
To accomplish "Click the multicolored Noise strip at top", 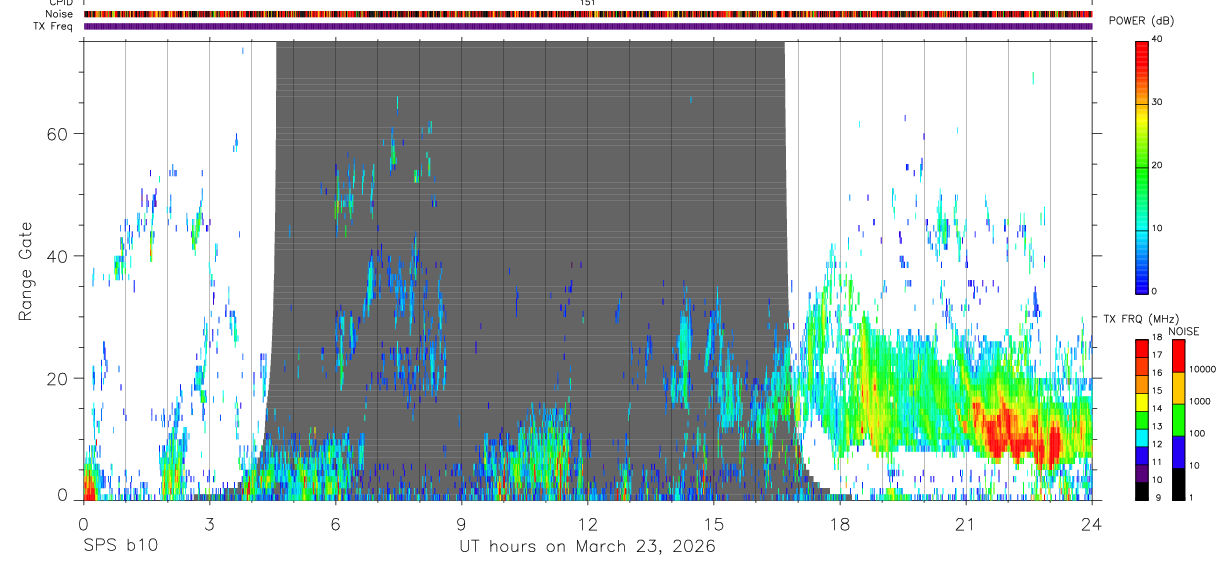I will (x=588, y=14).
